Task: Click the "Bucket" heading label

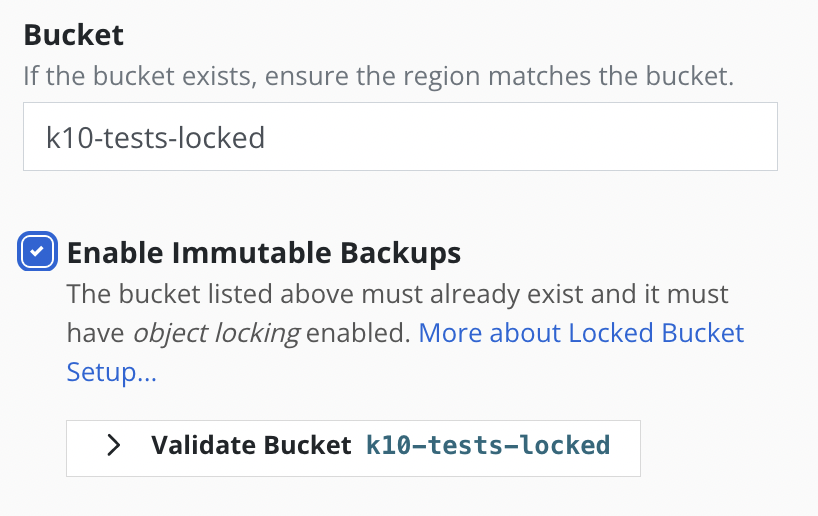Action: [73, 36]
